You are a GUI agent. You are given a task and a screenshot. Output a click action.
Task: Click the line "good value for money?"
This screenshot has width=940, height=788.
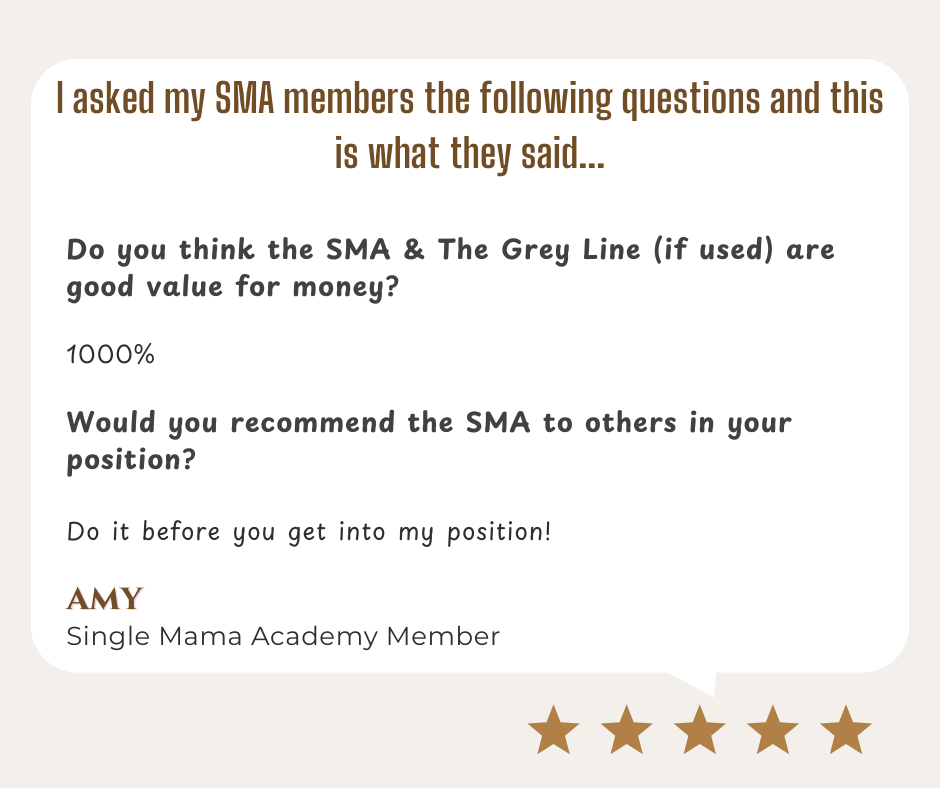[x=227, y=288]
